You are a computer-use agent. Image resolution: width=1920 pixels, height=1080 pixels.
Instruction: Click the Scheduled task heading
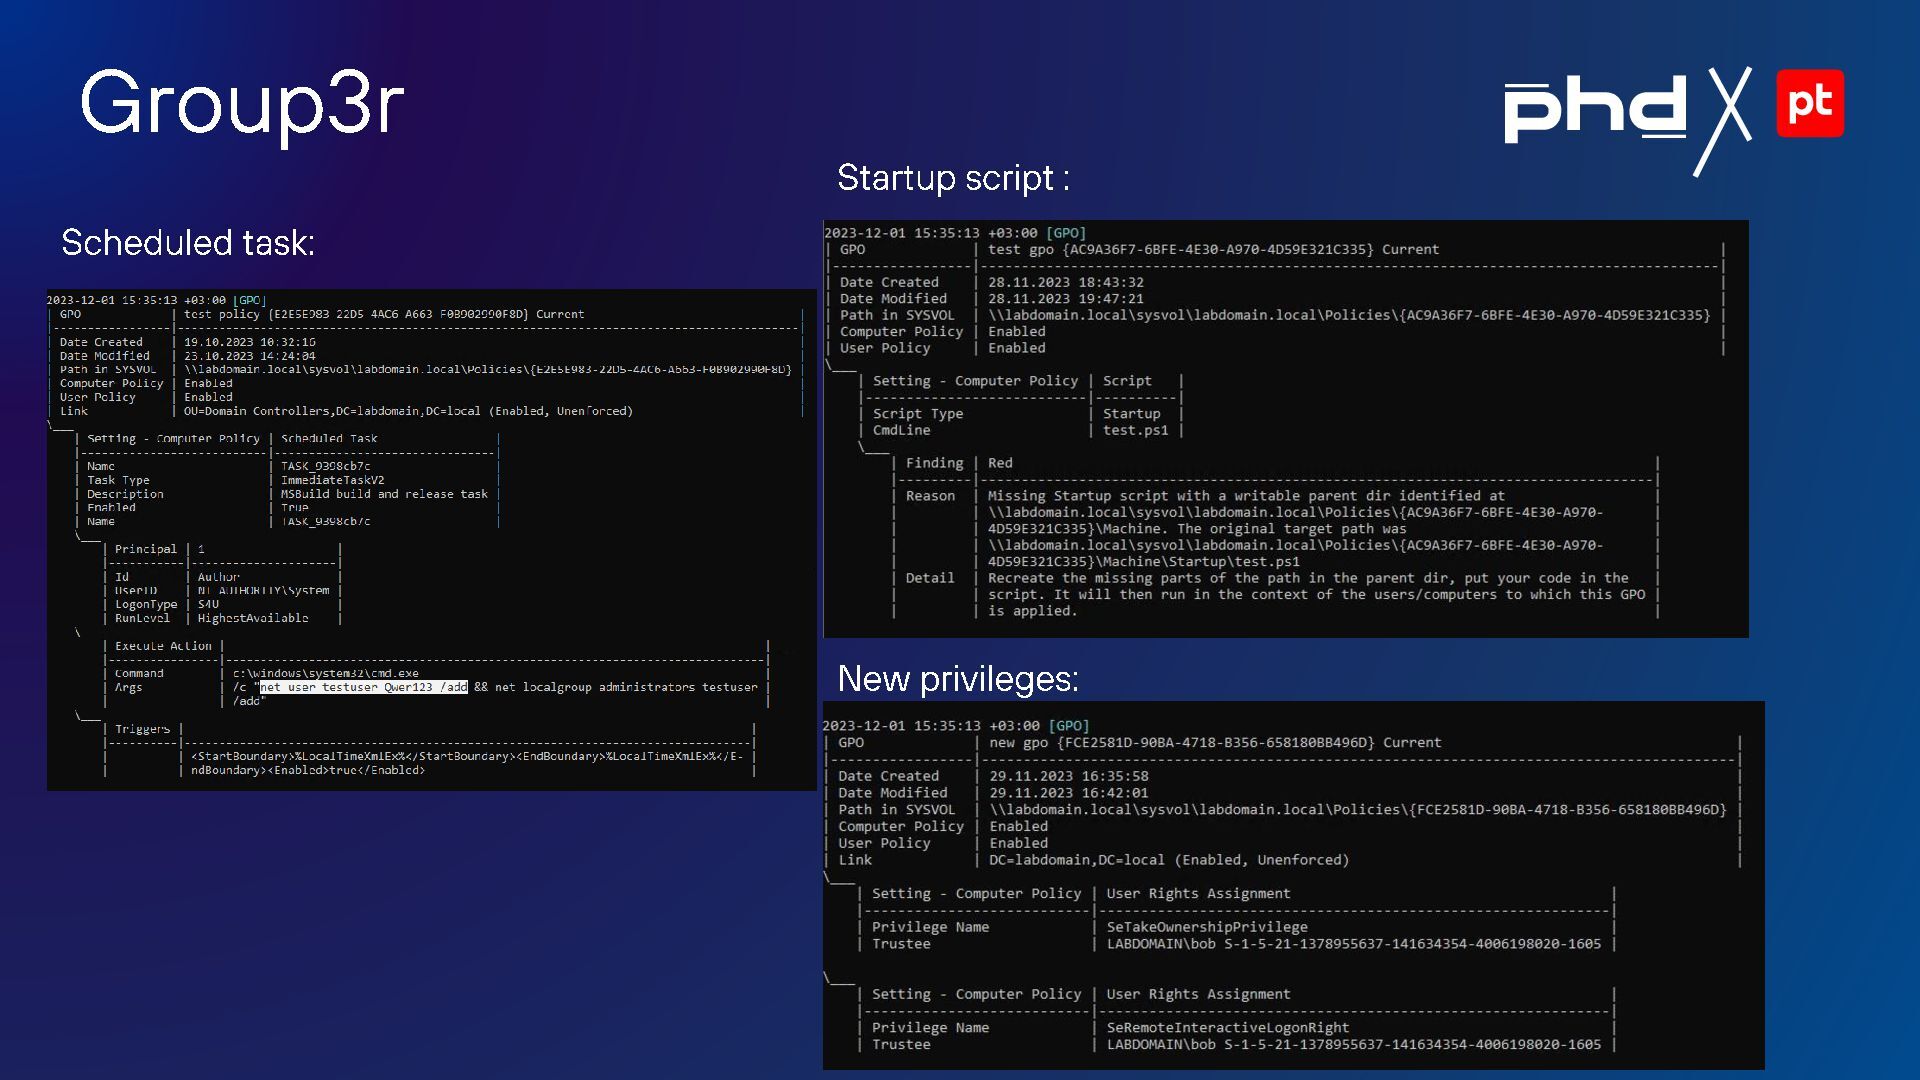[x=188, y=243]
